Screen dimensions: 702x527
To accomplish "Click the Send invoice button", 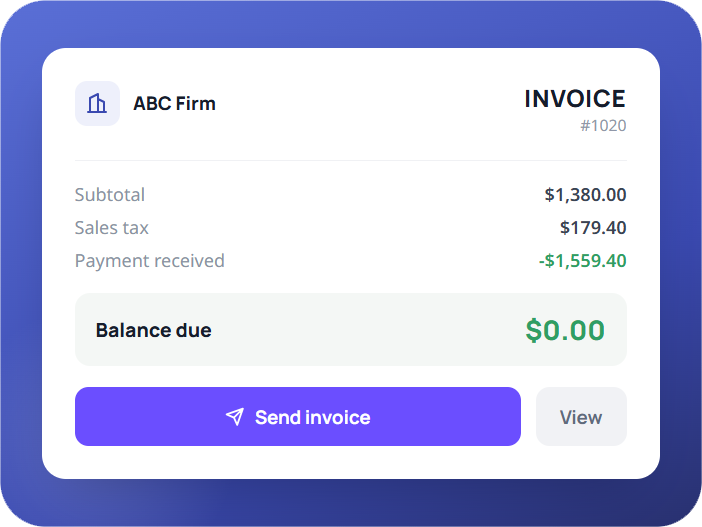I will click(298, 416).
